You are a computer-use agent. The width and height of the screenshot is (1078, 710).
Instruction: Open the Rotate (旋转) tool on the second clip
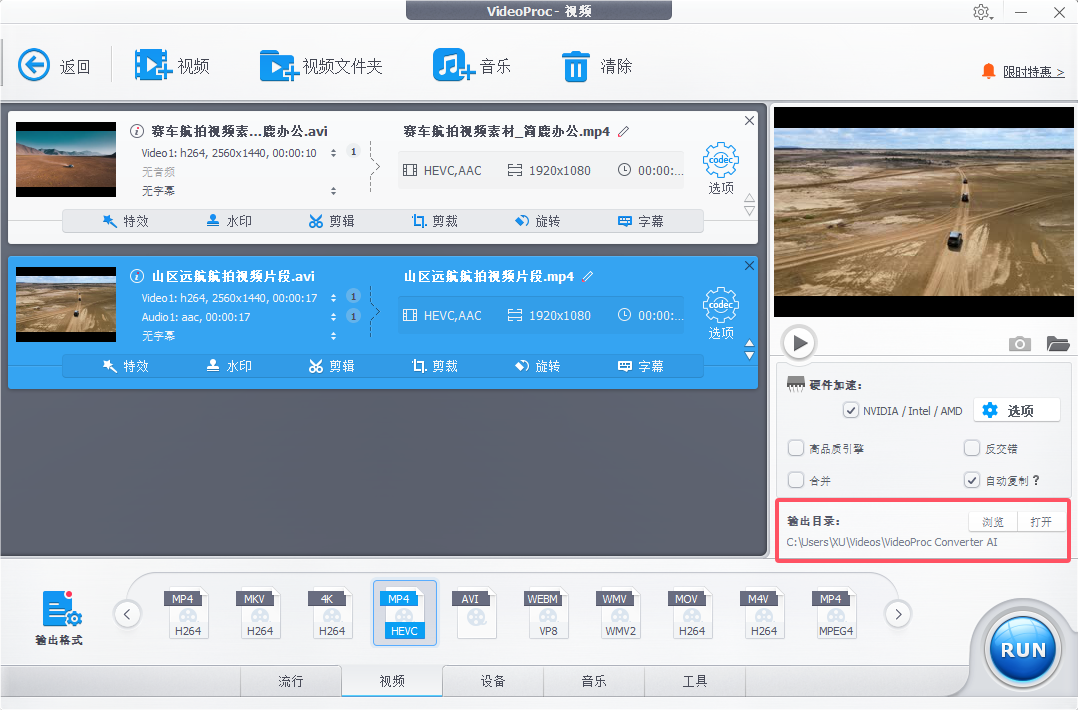[538, 365]
